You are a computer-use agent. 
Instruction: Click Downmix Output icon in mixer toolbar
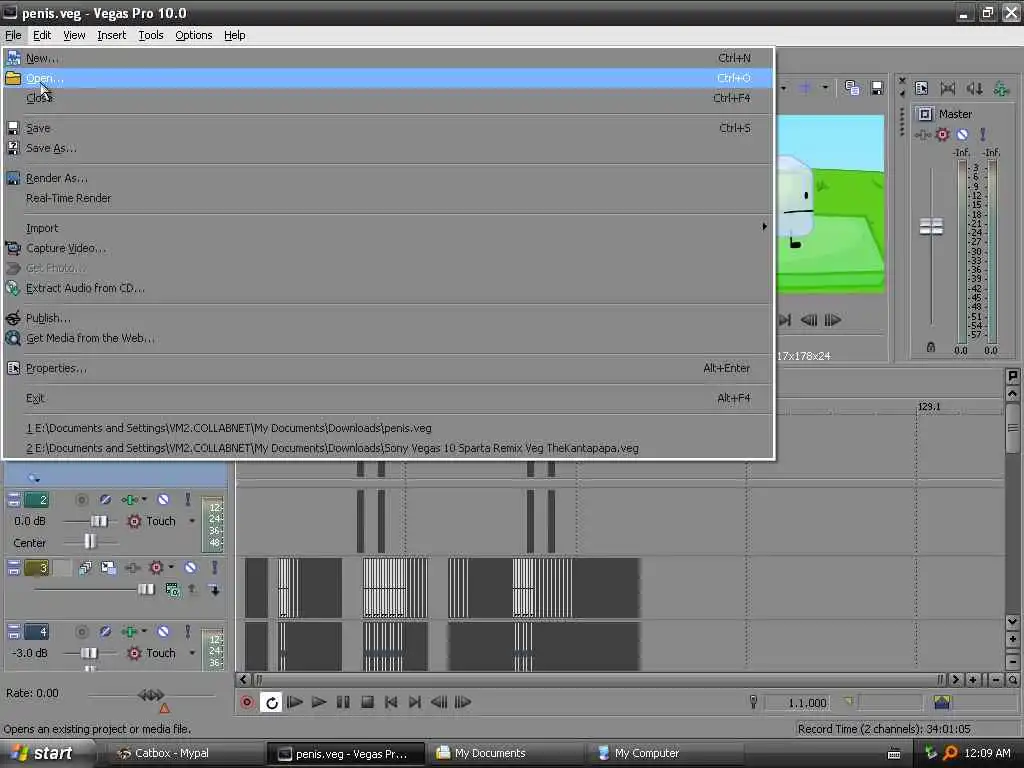(948, 88)
